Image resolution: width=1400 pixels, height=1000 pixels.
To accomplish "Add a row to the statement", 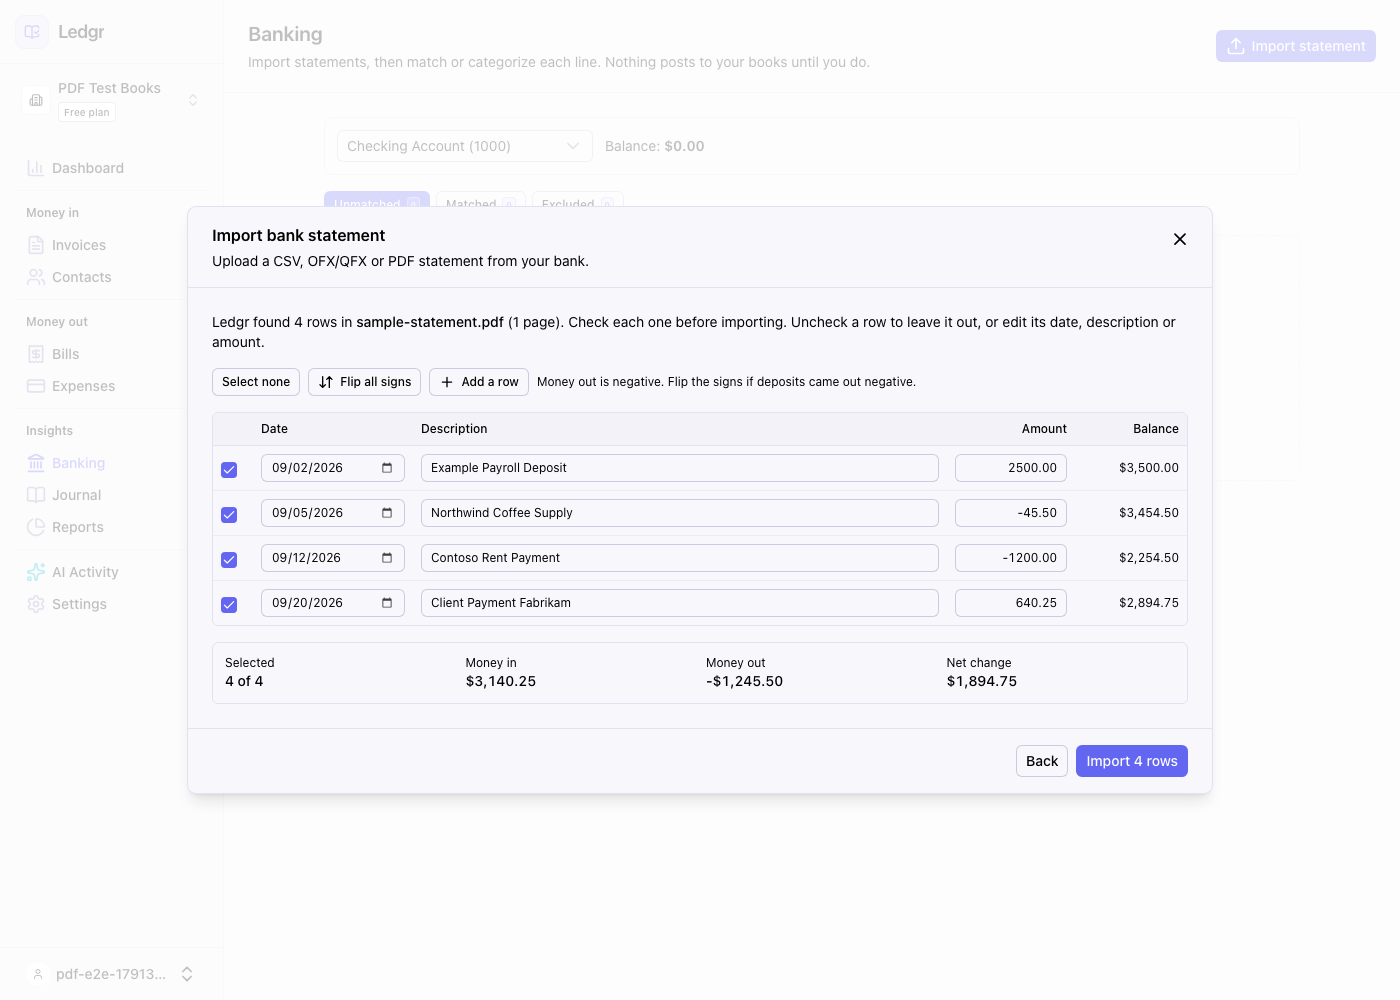I will click(x=479, y=382).
